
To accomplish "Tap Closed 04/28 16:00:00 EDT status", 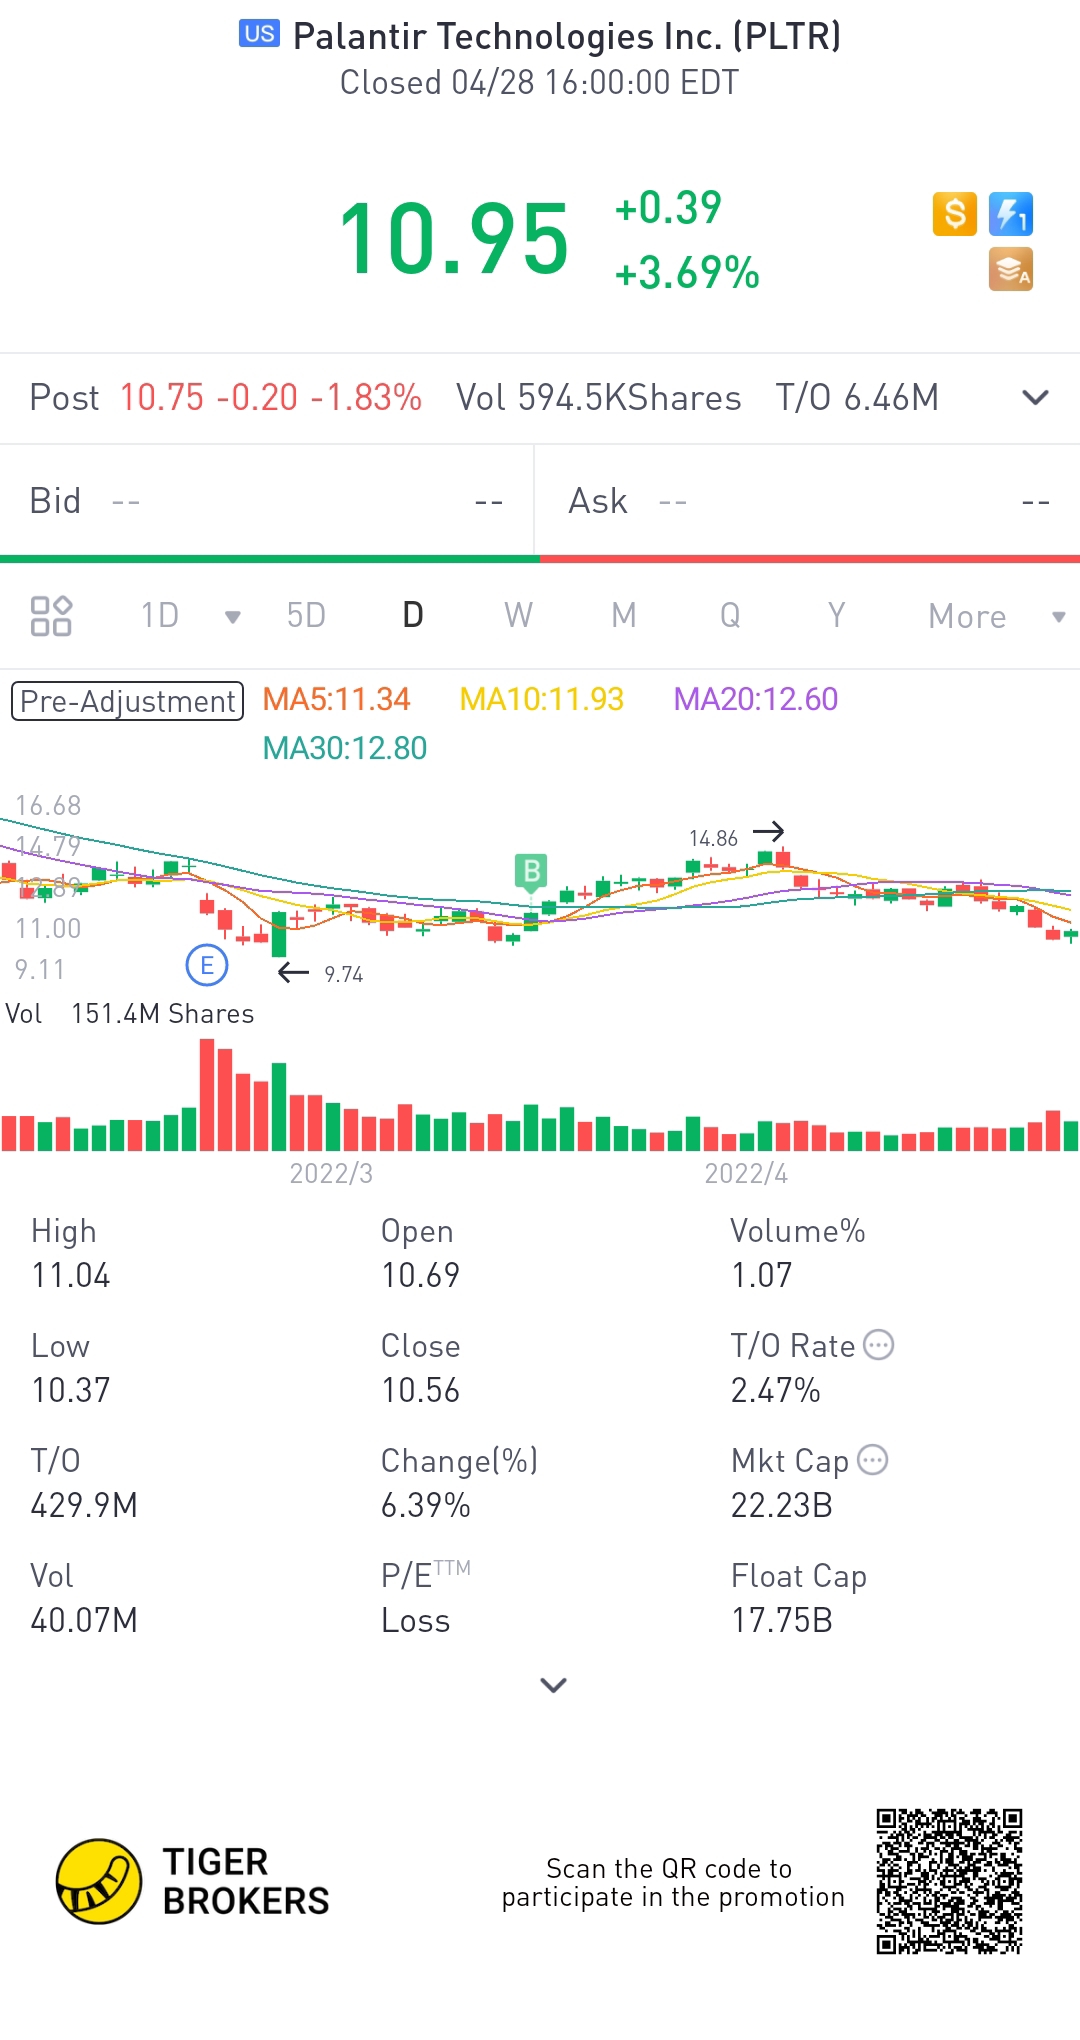I will (x=540, y=82).
